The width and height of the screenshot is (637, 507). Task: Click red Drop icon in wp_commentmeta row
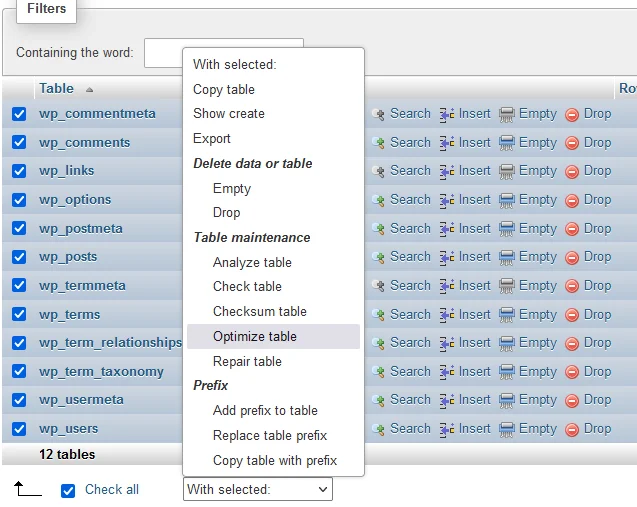click(572, 115)
